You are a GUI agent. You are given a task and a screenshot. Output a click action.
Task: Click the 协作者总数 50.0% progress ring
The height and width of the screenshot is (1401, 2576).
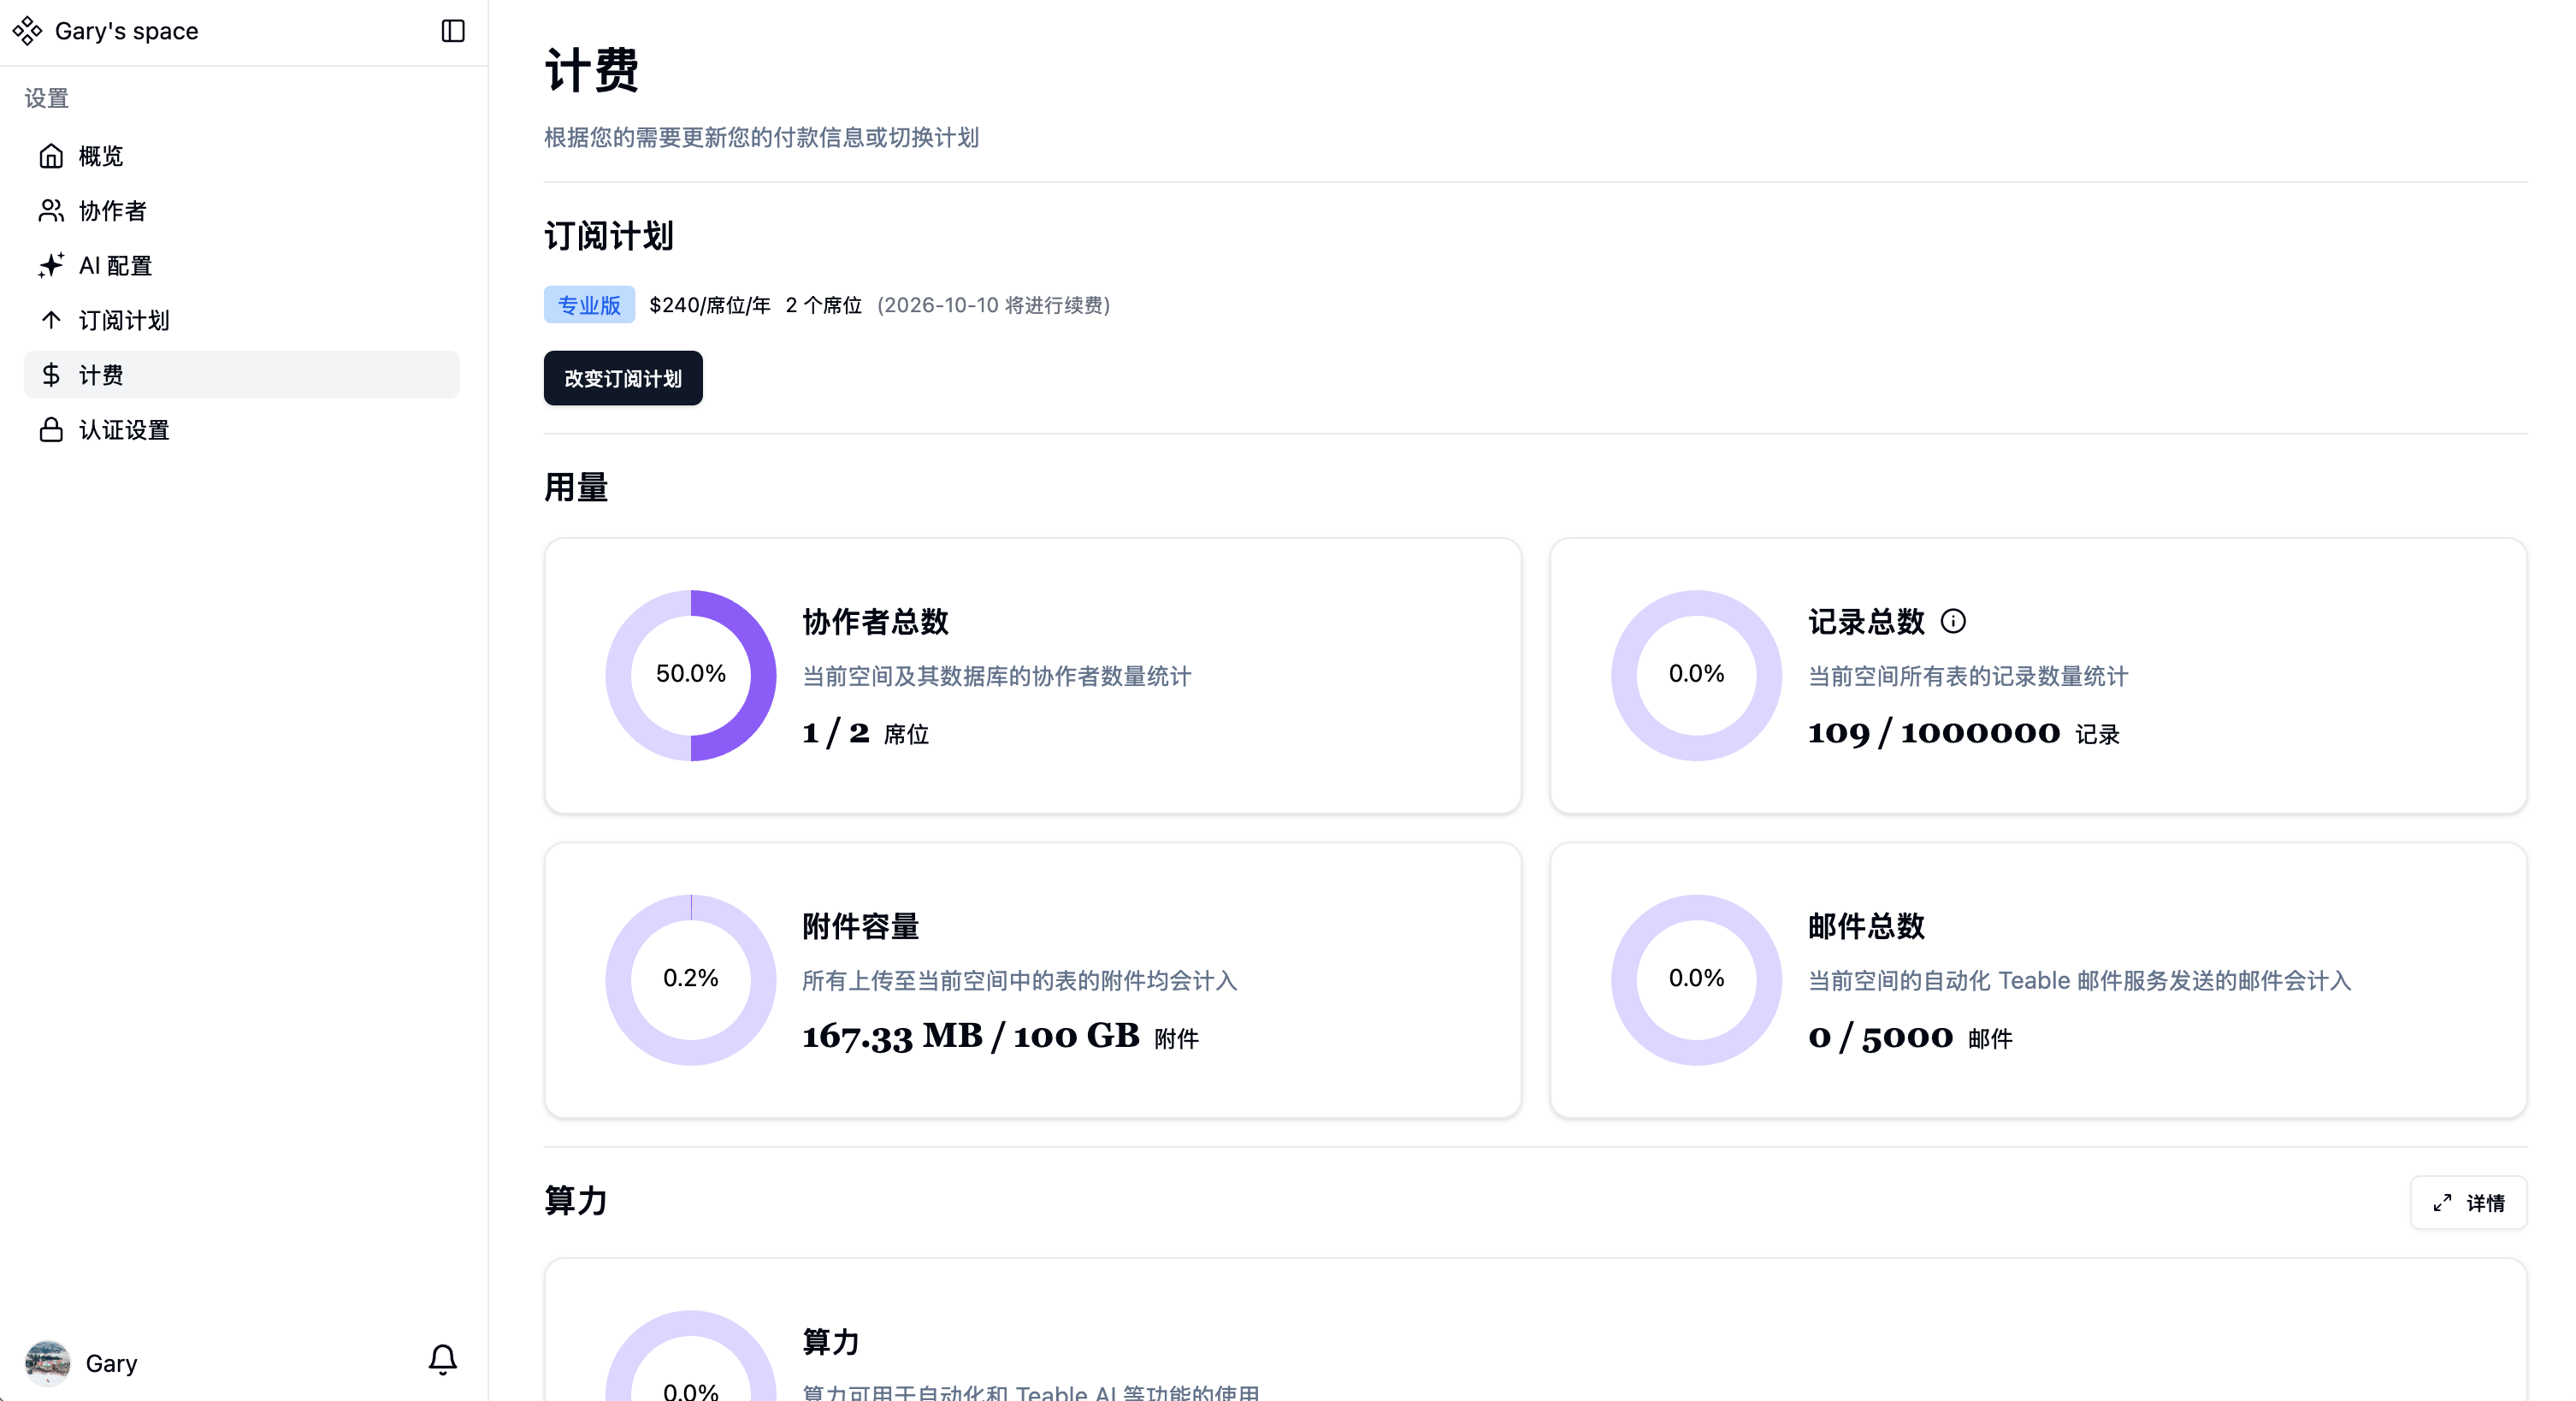click(691, 675)
